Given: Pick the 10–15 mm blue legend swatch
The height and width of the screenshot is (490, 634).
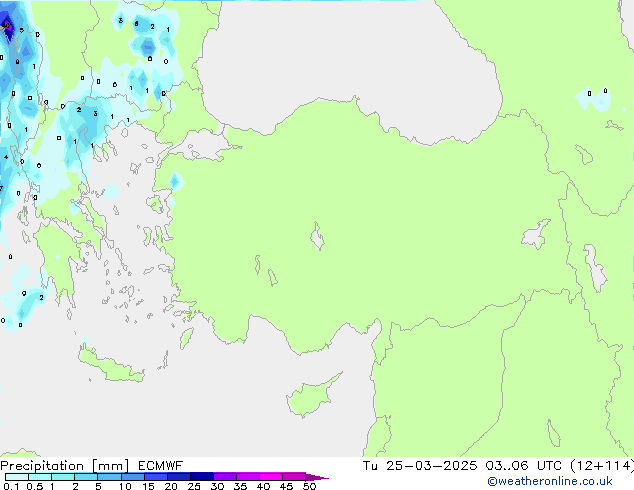Looking at the screenshot, I should 133,477.
